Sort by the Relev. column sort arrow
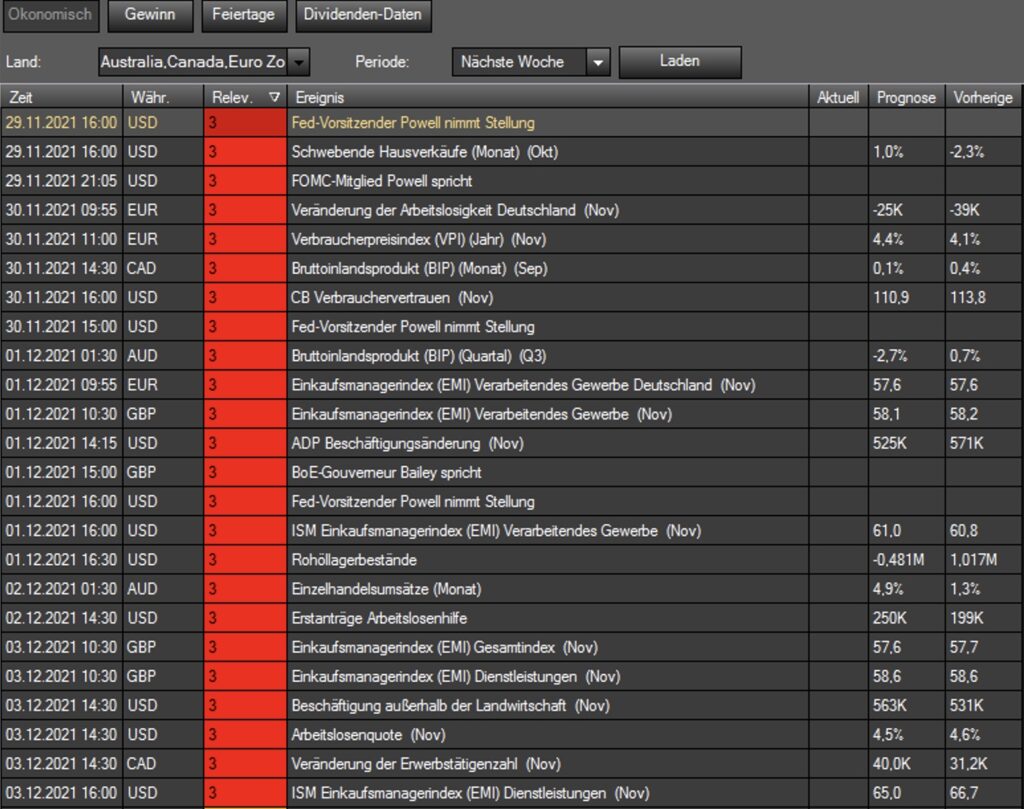 [274, 98]
